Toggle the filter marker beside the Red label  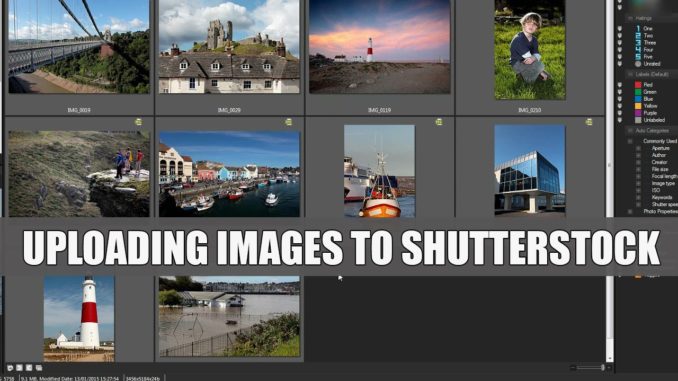(x=620, y=85)
